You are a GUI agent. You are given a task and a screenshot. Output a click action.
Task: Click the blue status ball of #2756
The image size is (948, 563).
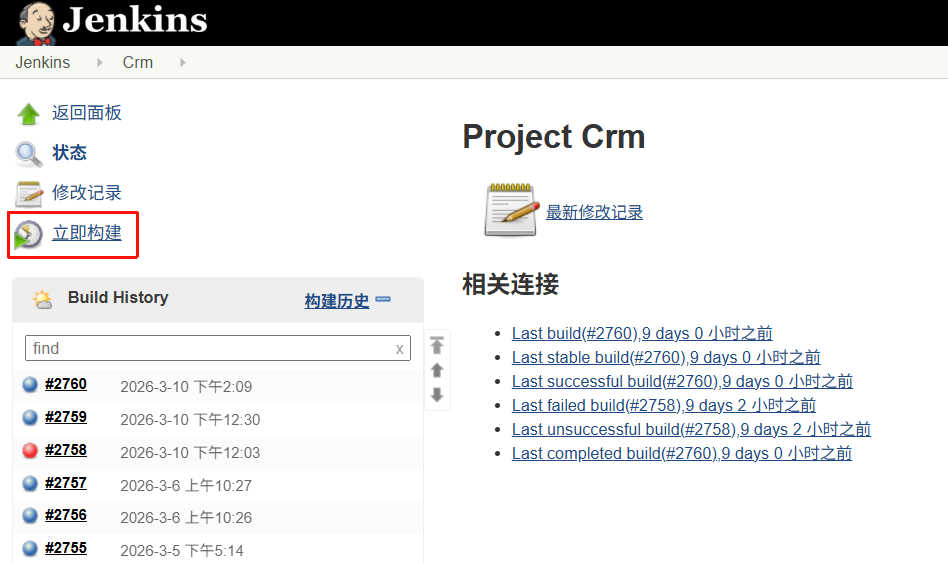(30, 515)
